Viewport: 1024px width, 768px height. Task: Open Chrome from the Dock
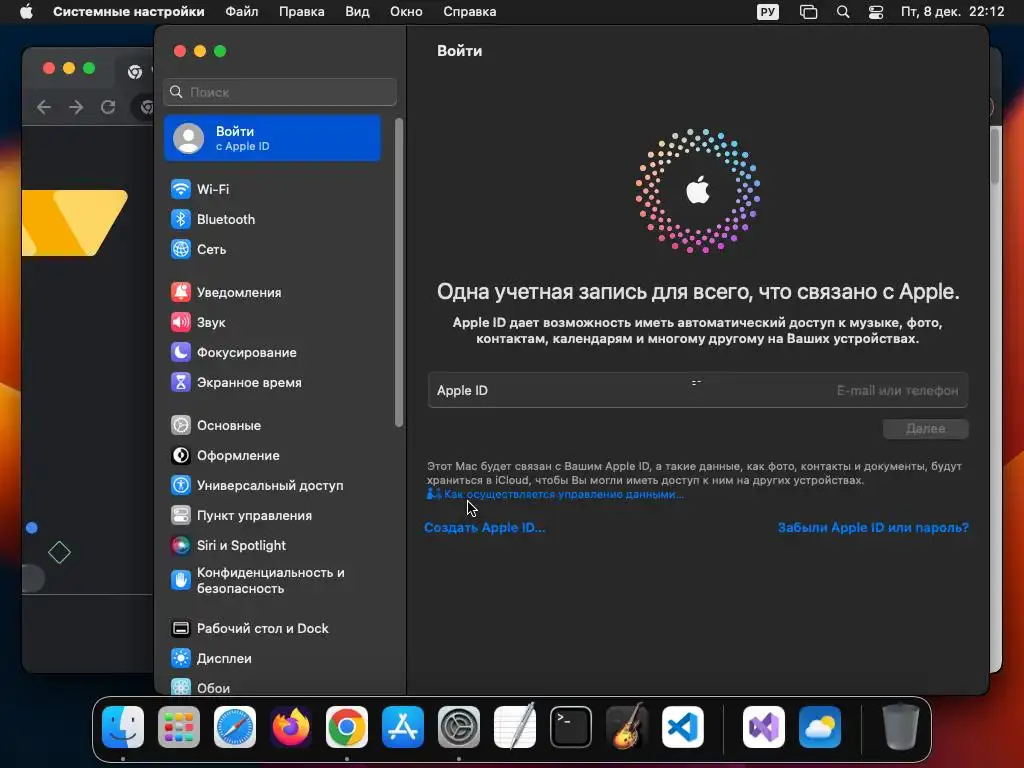pyautogui.click(x=347, y=727)
